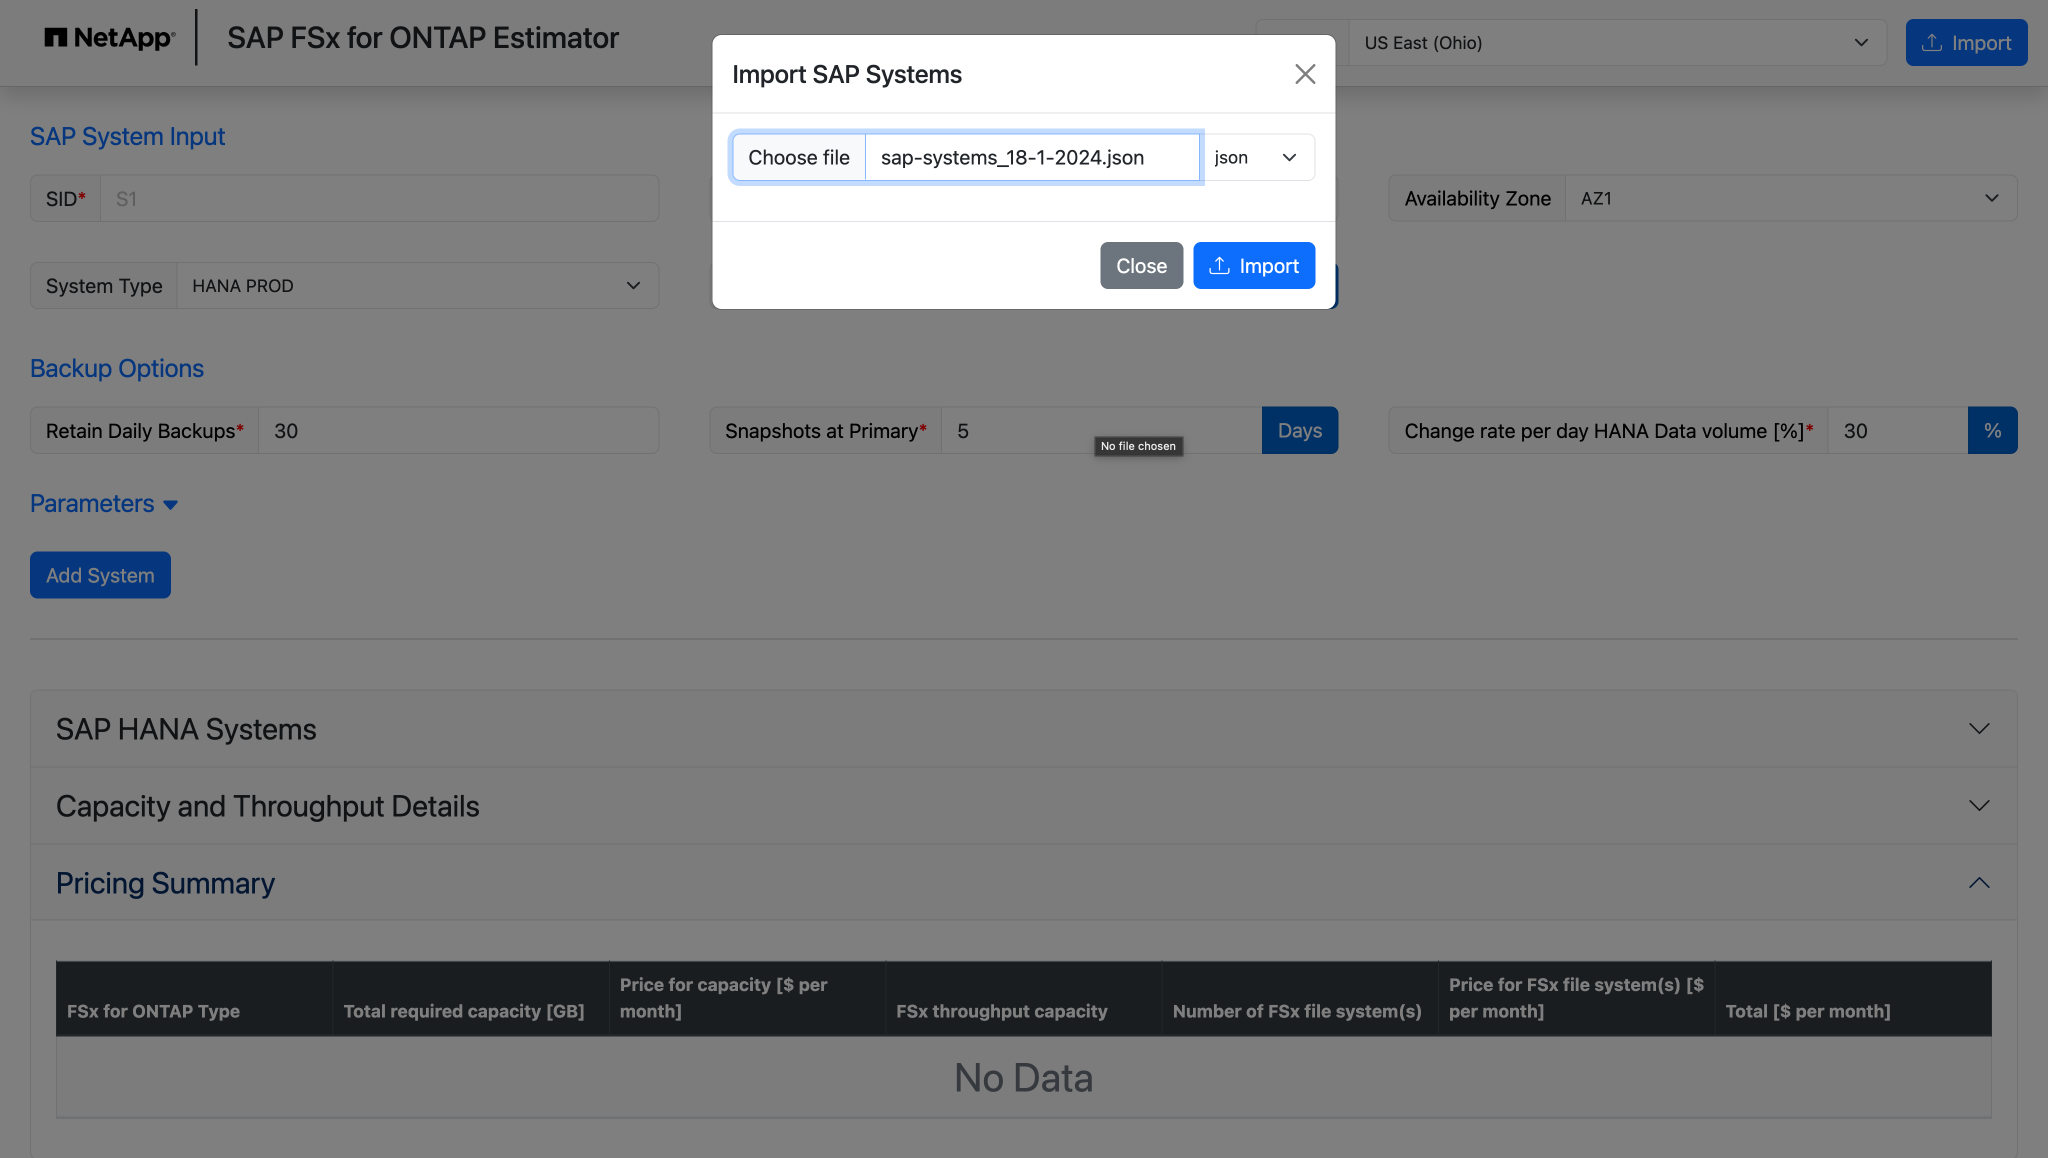Click the gray Close button in dialog
This screenshot has width=2048, height=1158.
pyautogui.click(x=1141, y=265)
